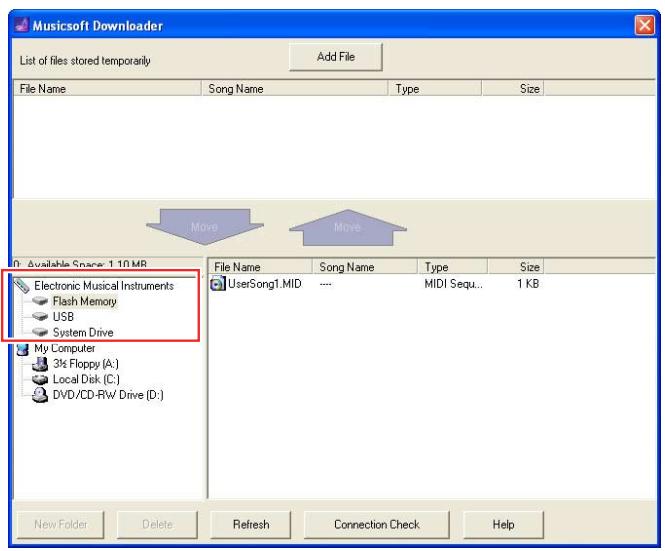The height and width of the screenshot is (551, 665).
Task: Click the Musicsoft Downloader title bar icon
Action: 22,25
